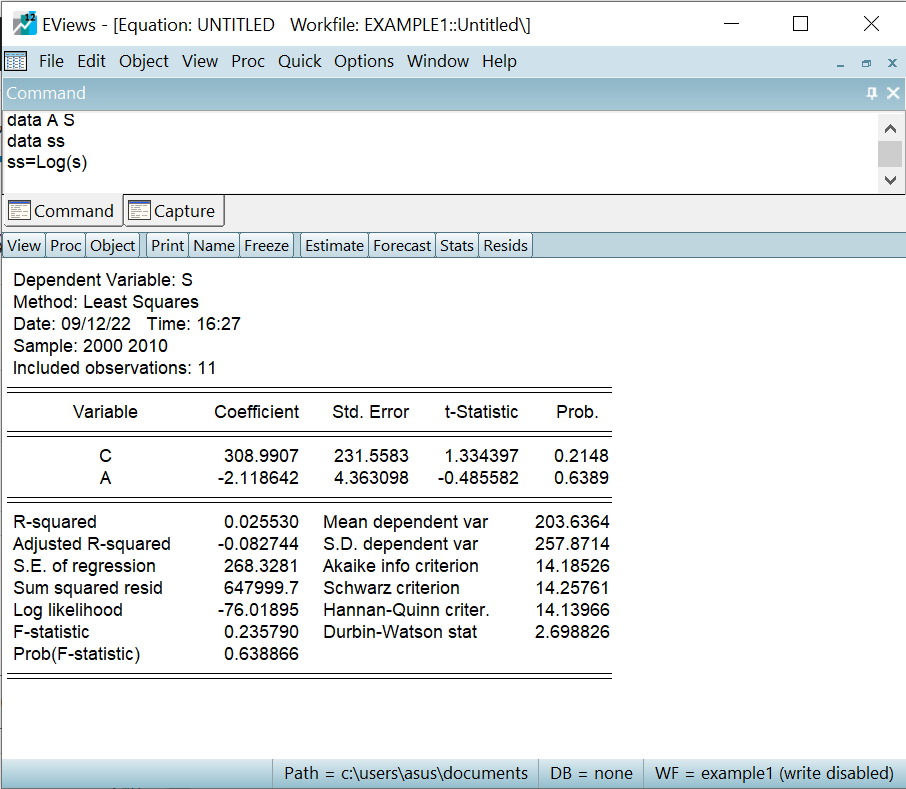The image size is (906, 789).
Task: Open the equation View dropdown button
Action: click(x=24, y=245)
